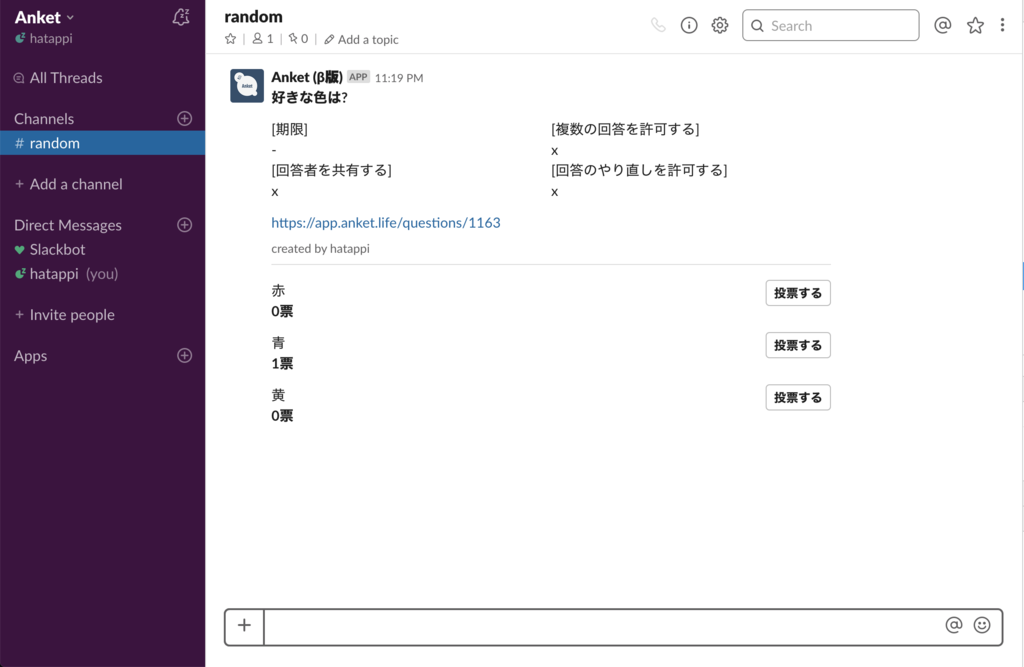This screenshot has width=1024, height=667.
Task: Add a new channel with the plus
Action: (x=184, y=118)
